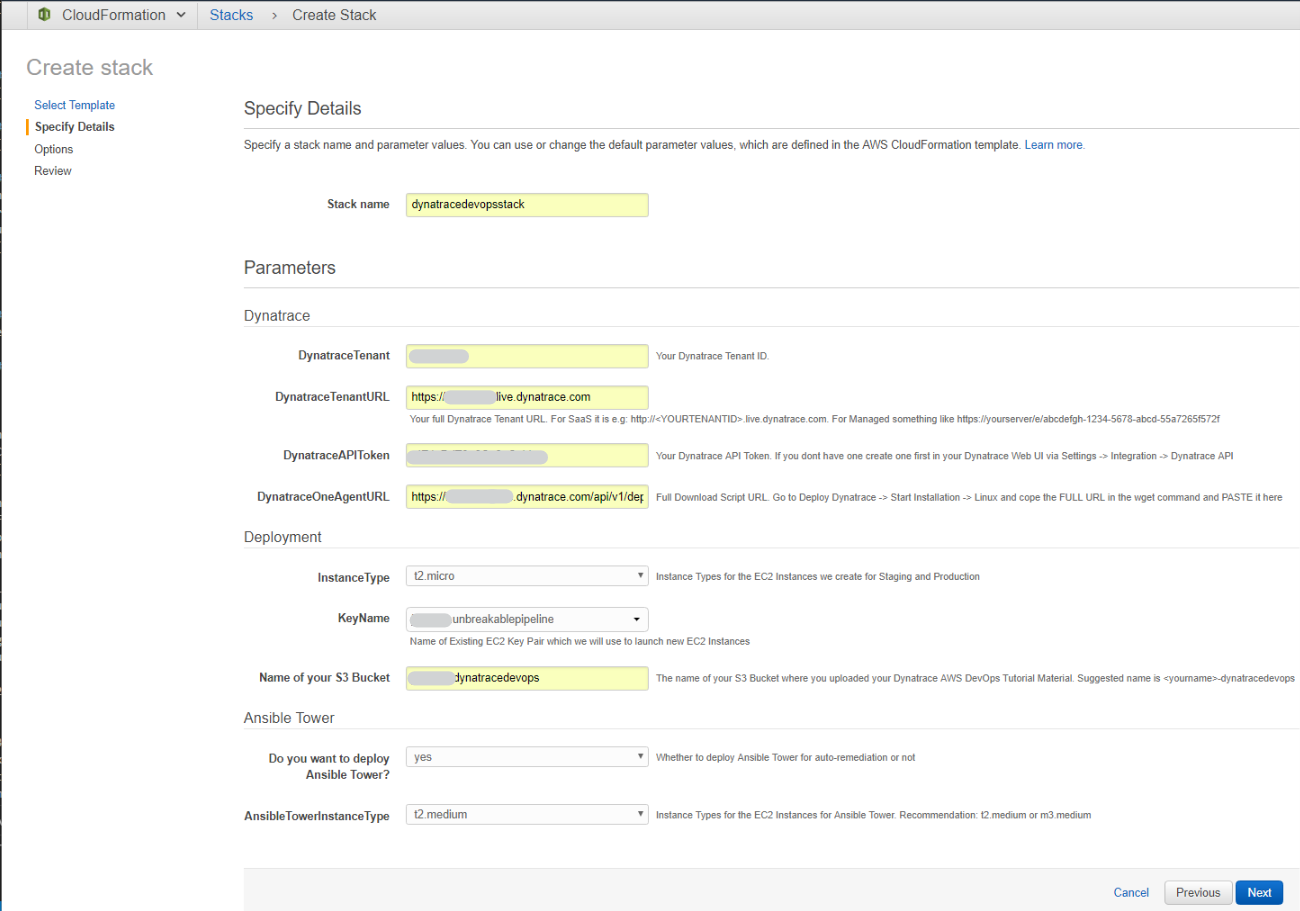This screenshot has width=1300, height=911.
Task: Click the Parameters section heading
Action: (x=290, y=268)
